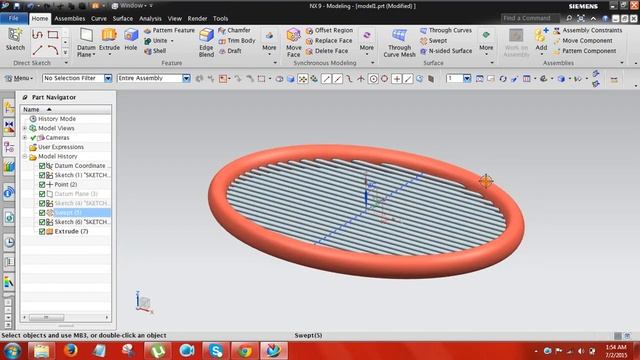Click the N-sided Surface tool
The height and width of the screenshot is (360, 640).
point(446,51)
